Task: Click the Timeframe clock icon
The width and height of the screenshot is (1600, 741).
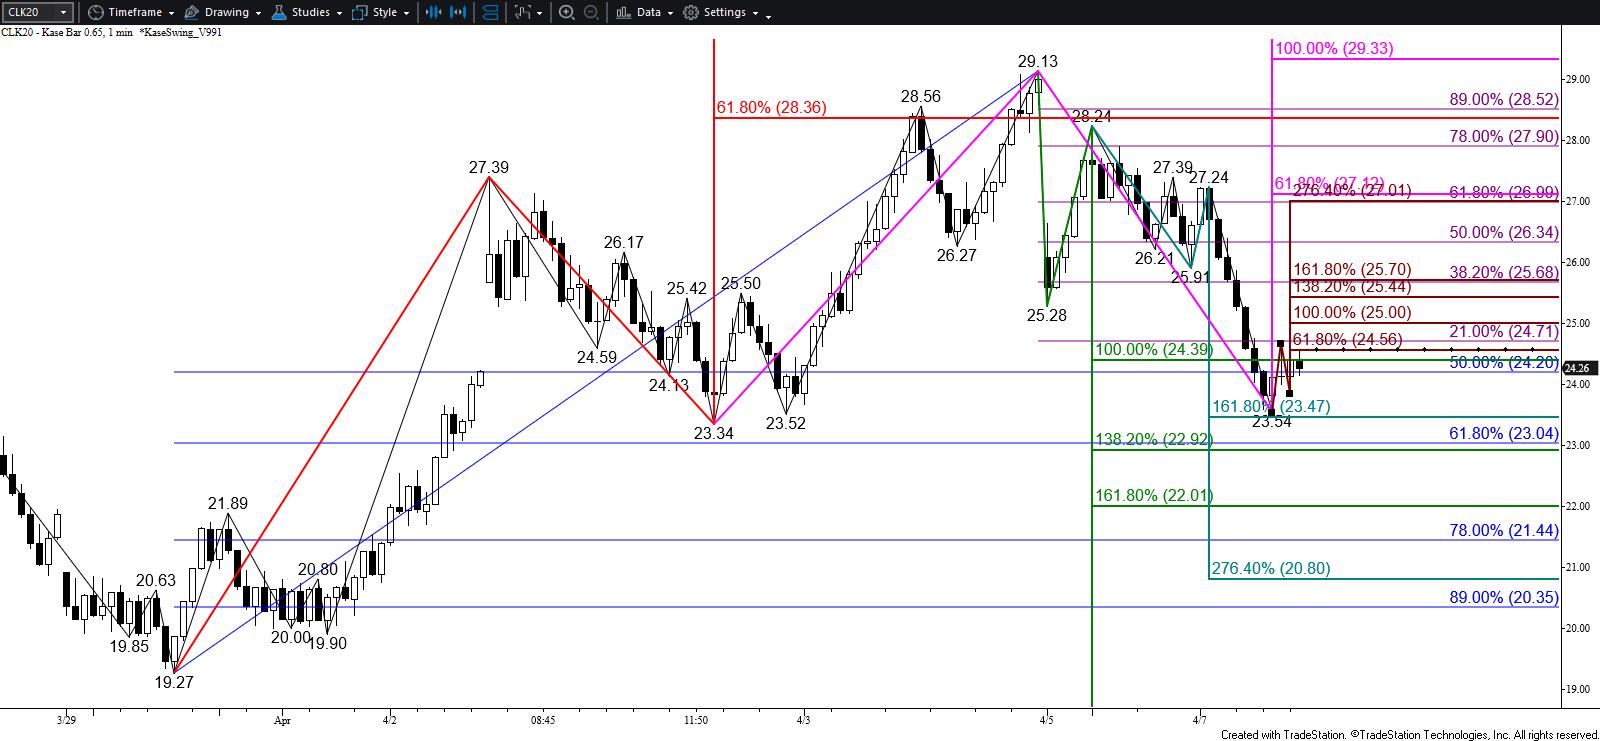Action: click(95, 12)
